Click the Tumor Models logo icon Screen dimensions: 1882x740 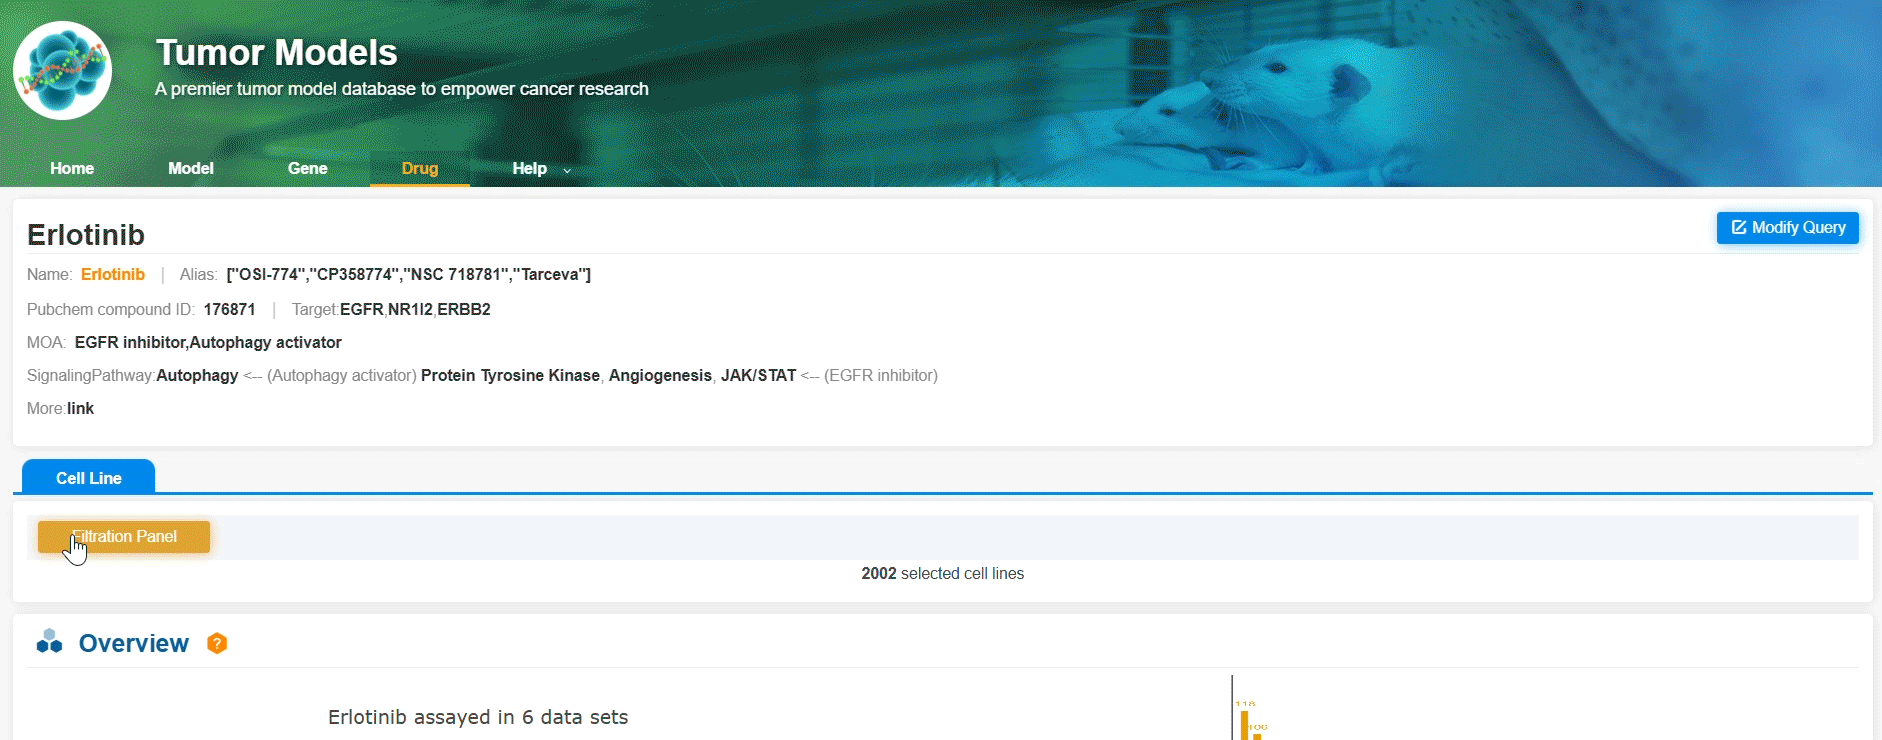pos(62,70)
